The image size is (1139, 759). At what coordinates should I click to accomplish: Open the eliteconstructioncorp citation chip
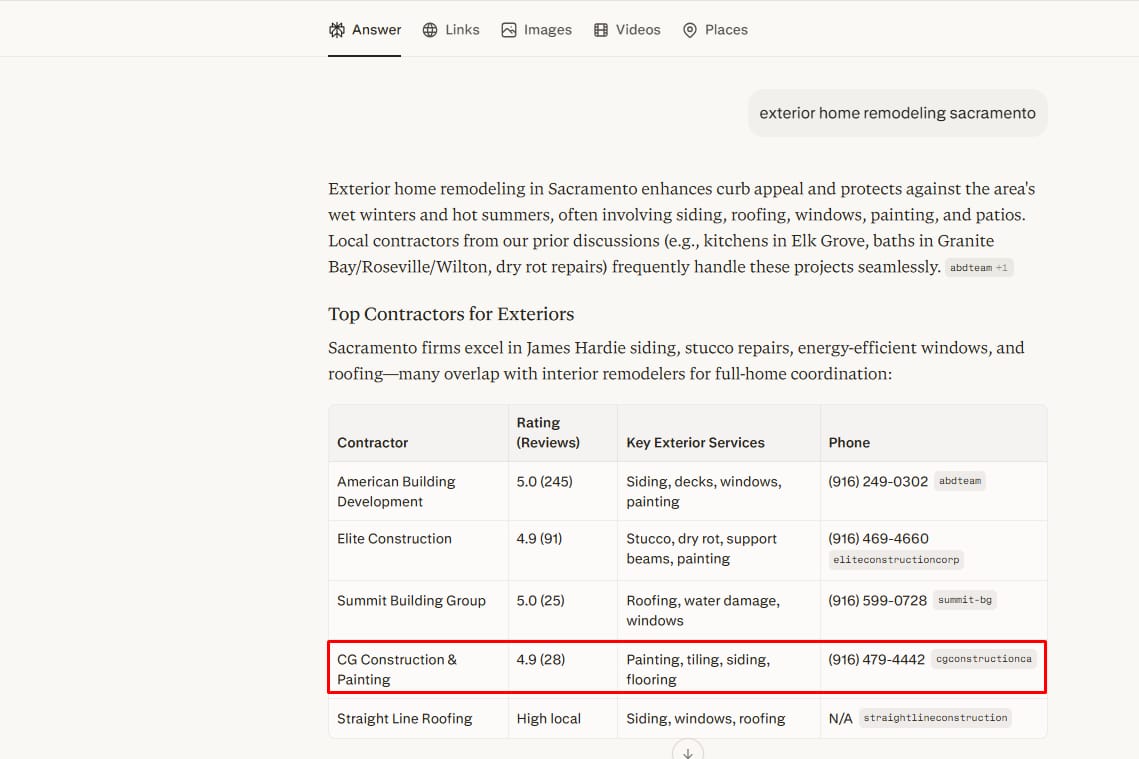pyautogui.click(x=896, y=560)
